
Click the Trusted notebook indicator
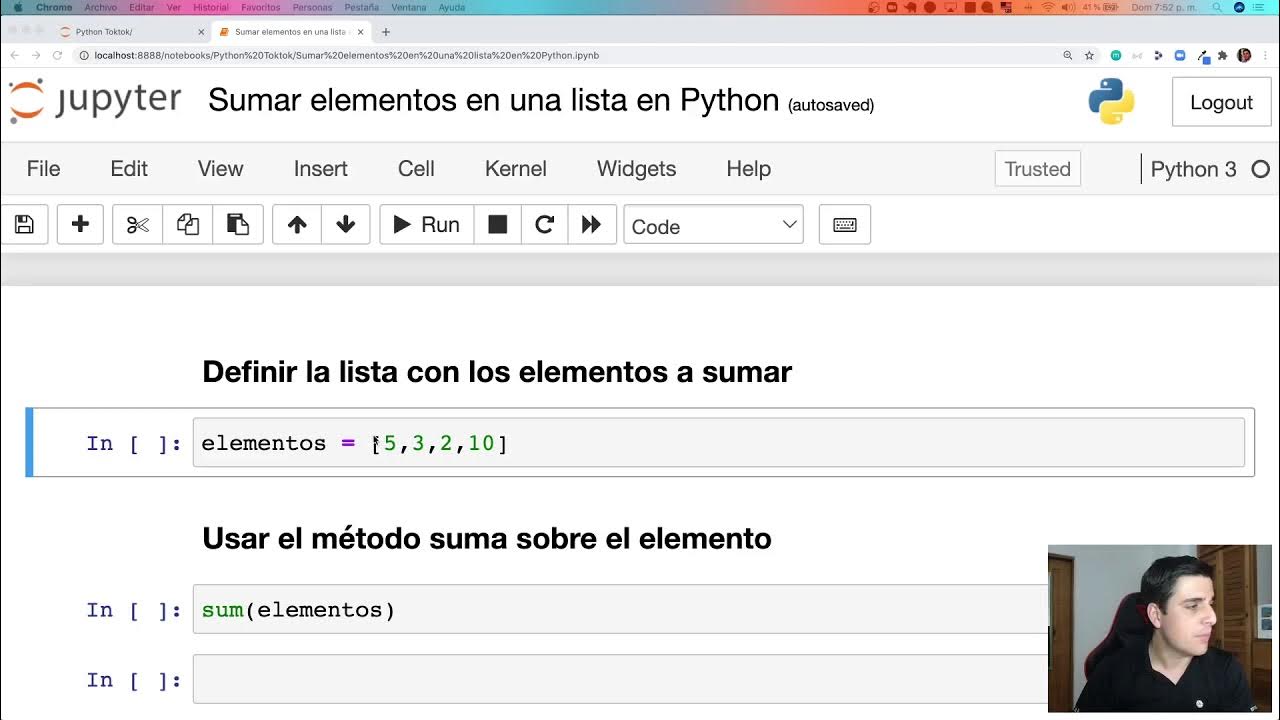pos(1037,169)
